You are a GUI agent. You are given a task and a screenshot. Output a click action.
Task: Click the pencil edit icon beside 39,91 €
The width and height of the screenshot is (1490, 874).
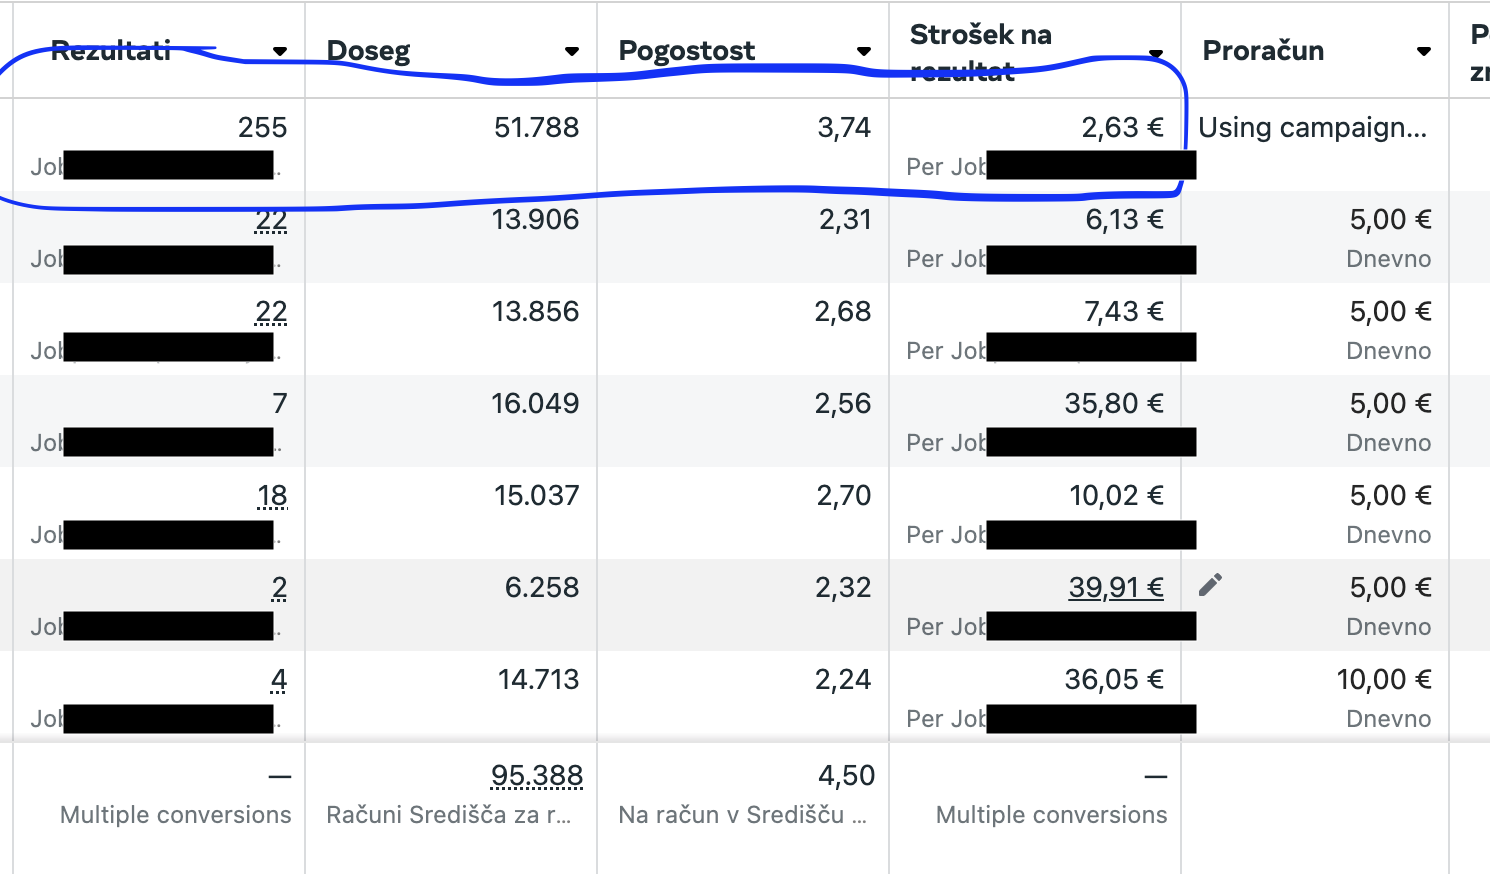click(1210, 585)
